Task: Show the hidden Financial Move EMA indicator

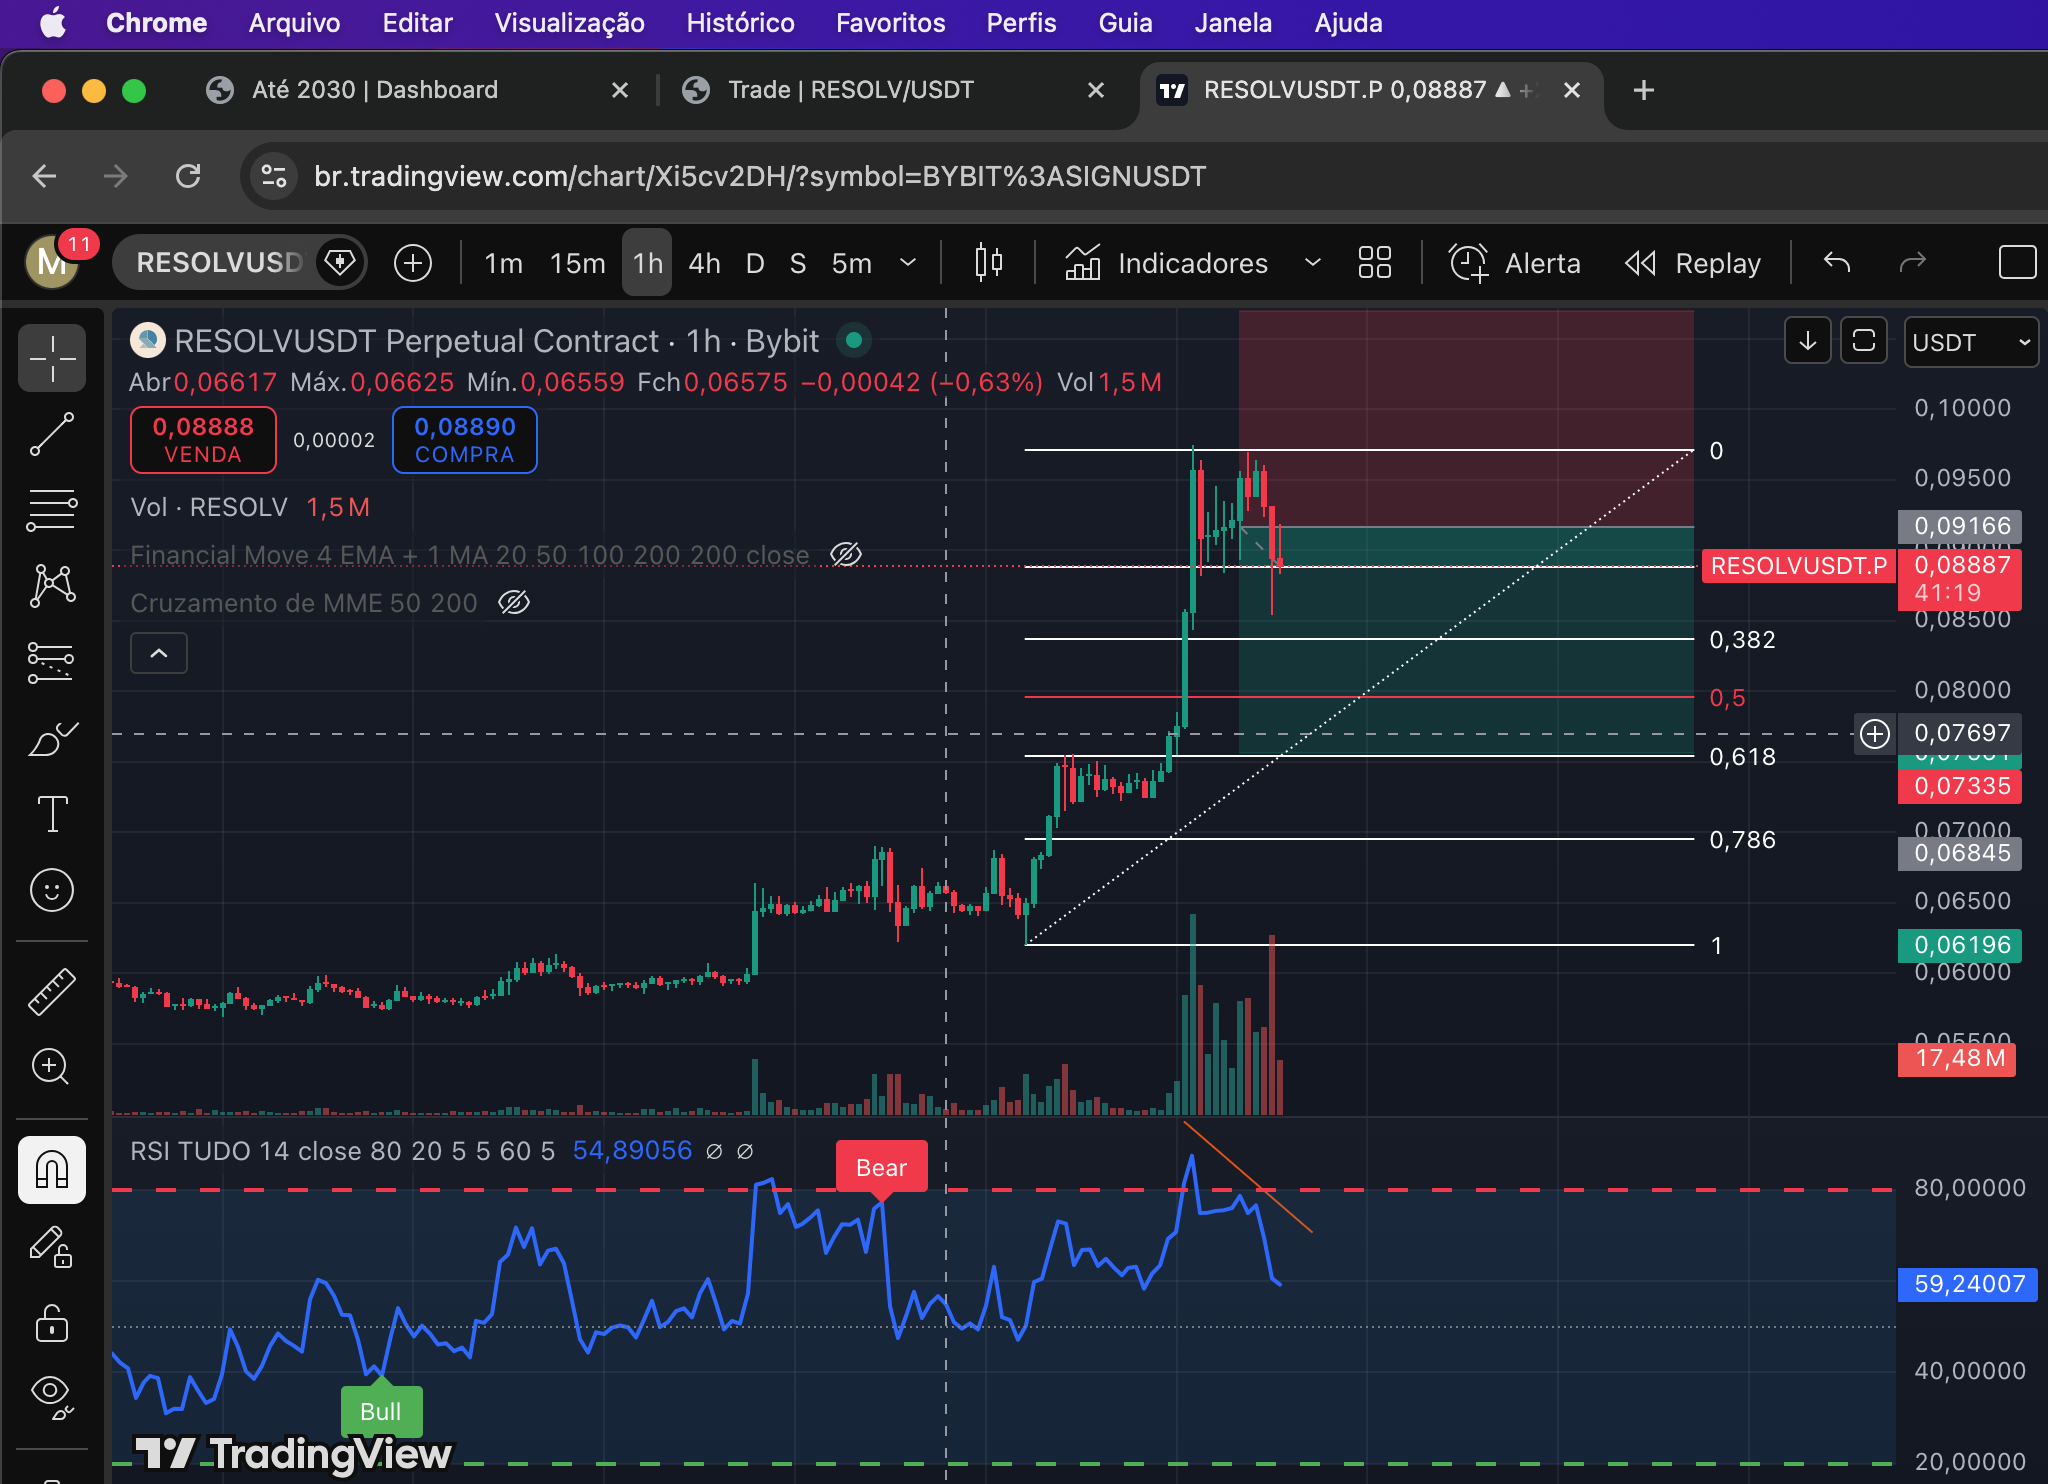Action: pyautogui.click(x=846, y=554)
